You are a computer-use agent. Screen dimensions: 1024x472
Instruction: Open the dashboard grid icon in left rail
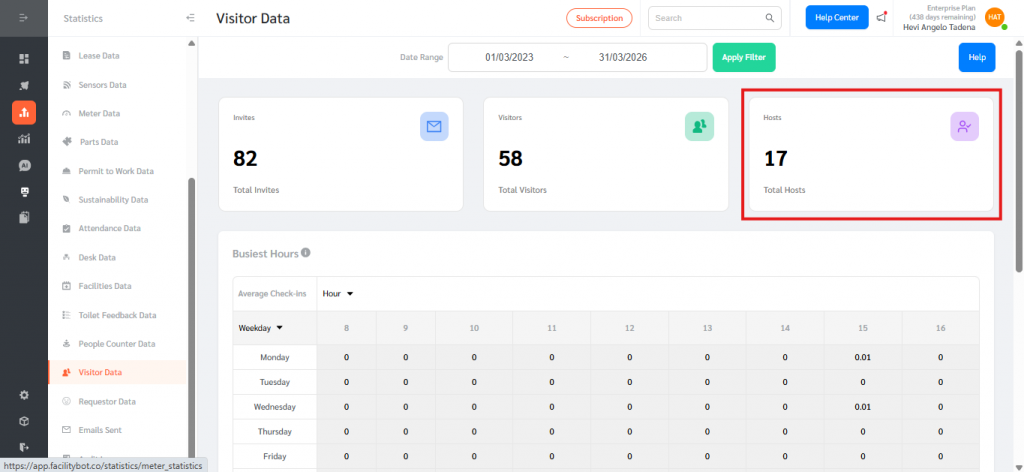(x=24, y=59)
